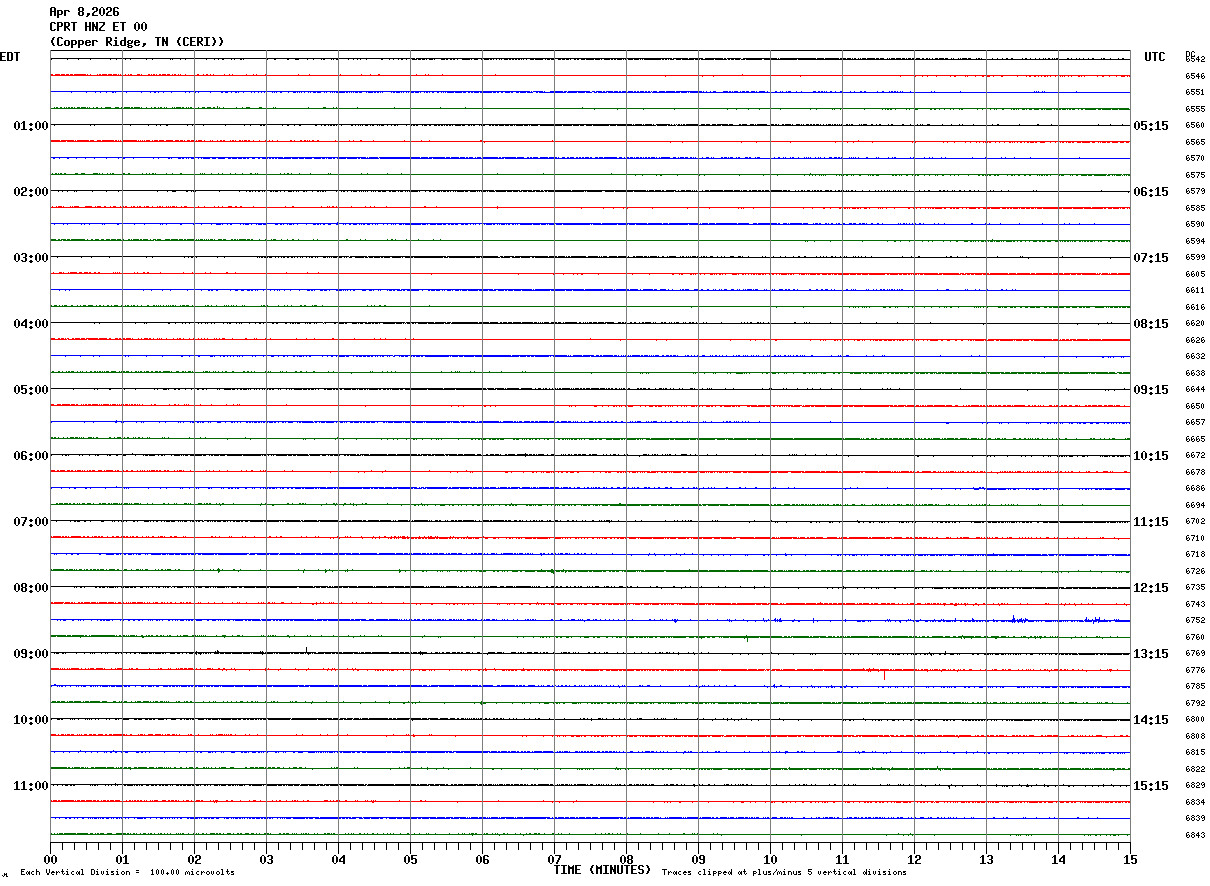Viewport: 1210px width, 886px height.
Task: Click the red downward spike on the 13:15 UTC red trace
Action: tap(884, 675)
